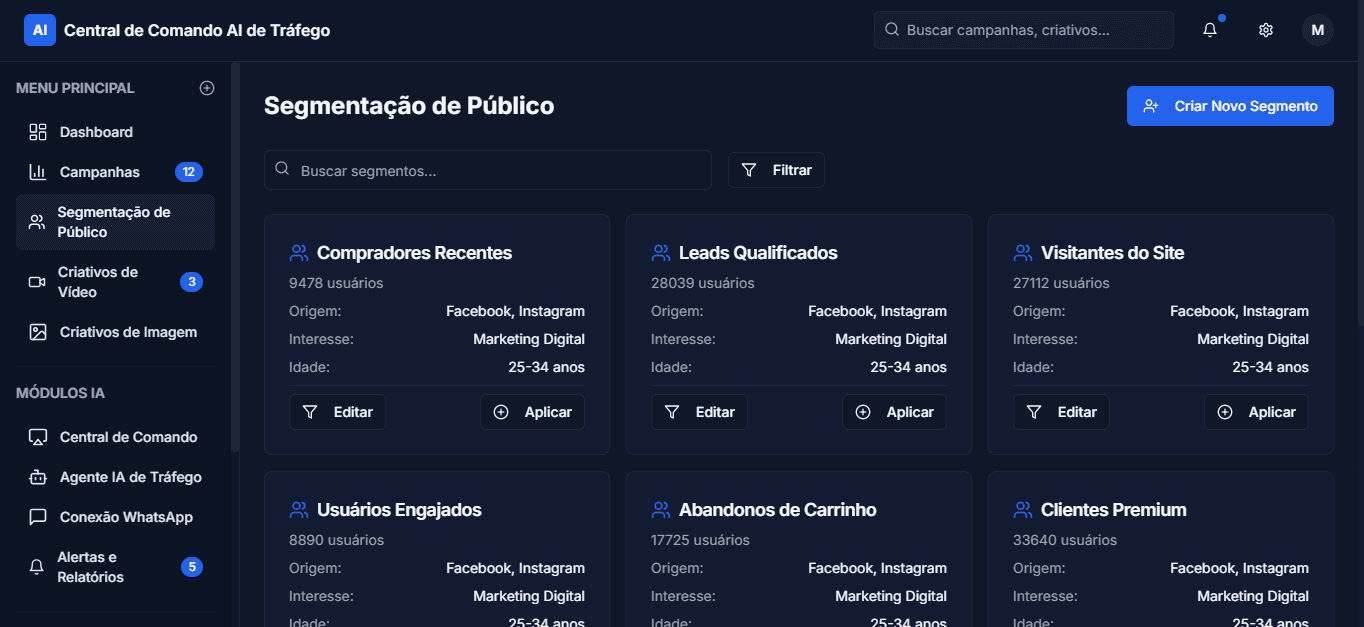Viewport: 1364px width, 627px height.
Task: Click the MÓDULOS IA section header
Action: pos(60,393)
